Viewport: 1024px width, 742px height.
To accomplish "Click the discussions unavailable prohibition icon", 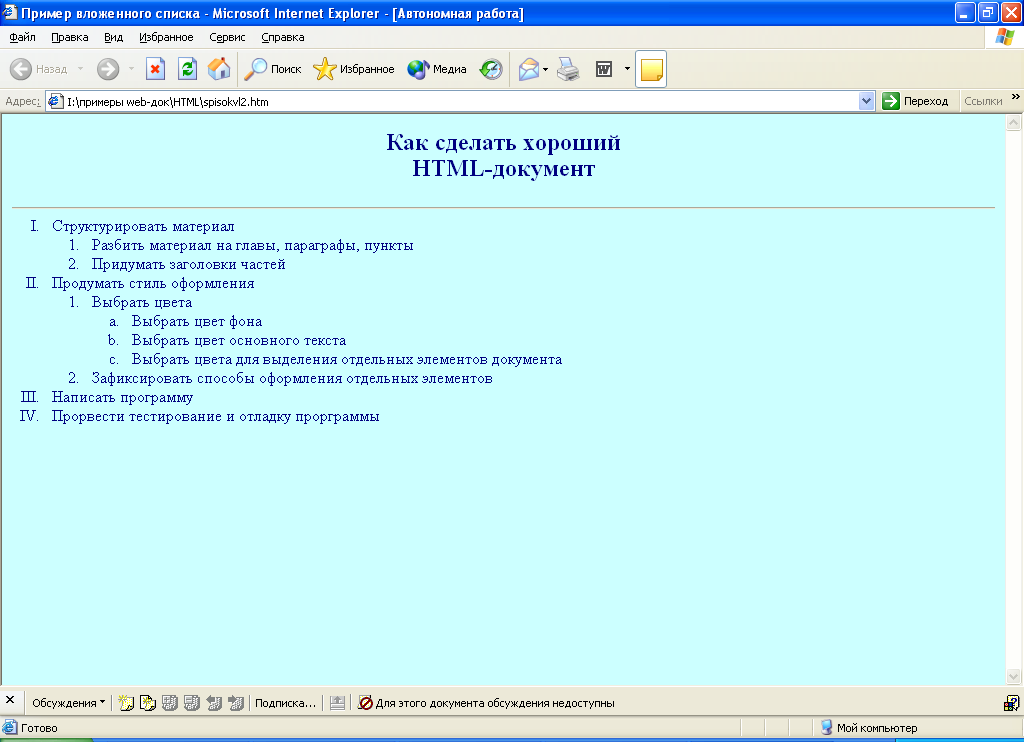I will [x=365, y=703].
